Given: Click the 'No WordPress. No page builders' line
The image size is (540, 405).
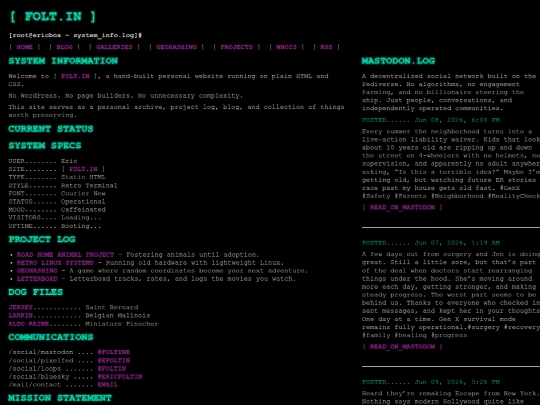Looking at the screenshot, I should (126, 96).
